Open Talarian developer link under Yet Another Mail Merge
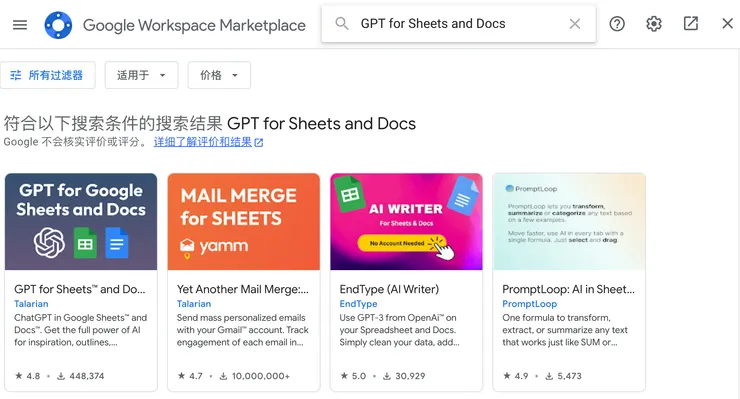740x399 pixels. 194,304
